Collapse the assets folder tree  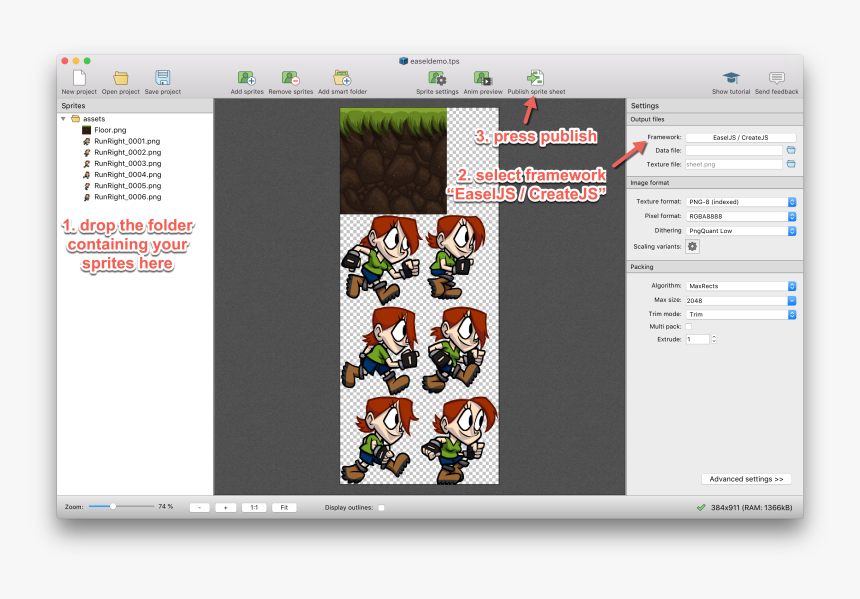(x=63, y=118)
